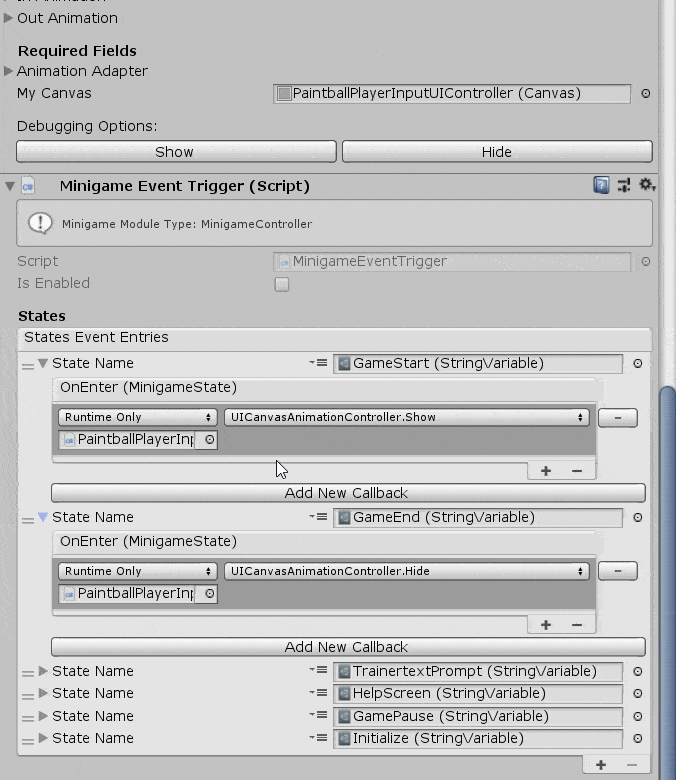
Task: Grab the drag handle of GameEnd entry
Action: click(x=28, y=520)
